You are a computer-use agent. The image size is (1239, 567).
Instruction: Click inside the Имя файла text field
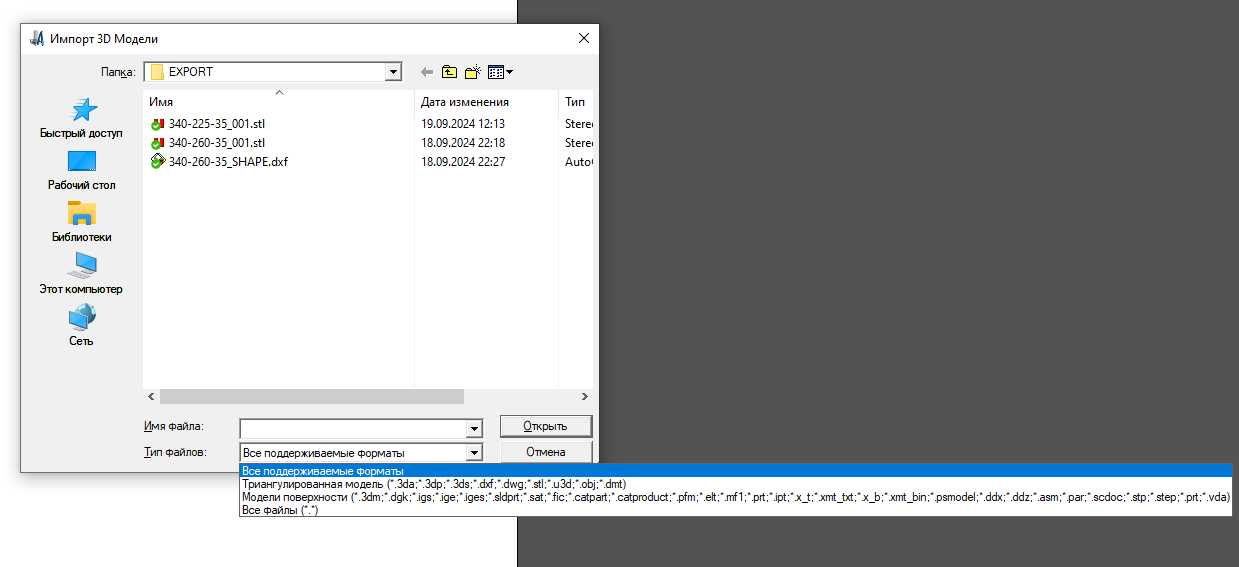coord(353,428)
